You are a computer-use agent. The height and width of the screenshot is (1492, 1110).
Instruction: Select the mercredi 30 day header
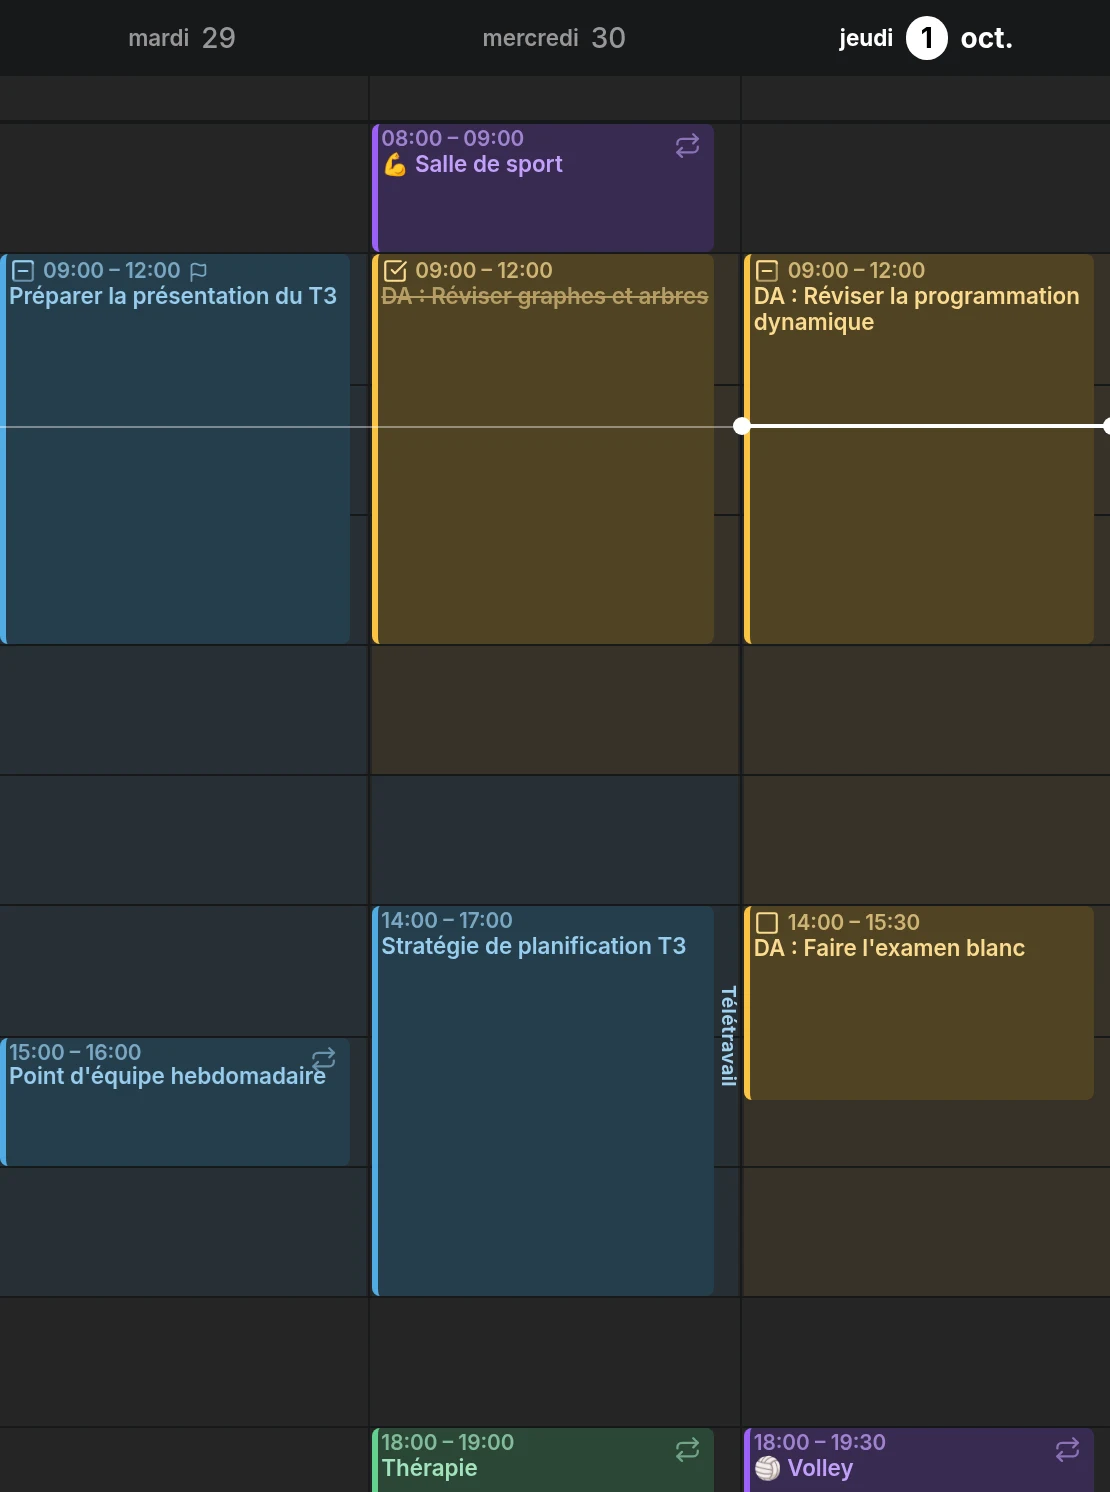tap(554, 38)
